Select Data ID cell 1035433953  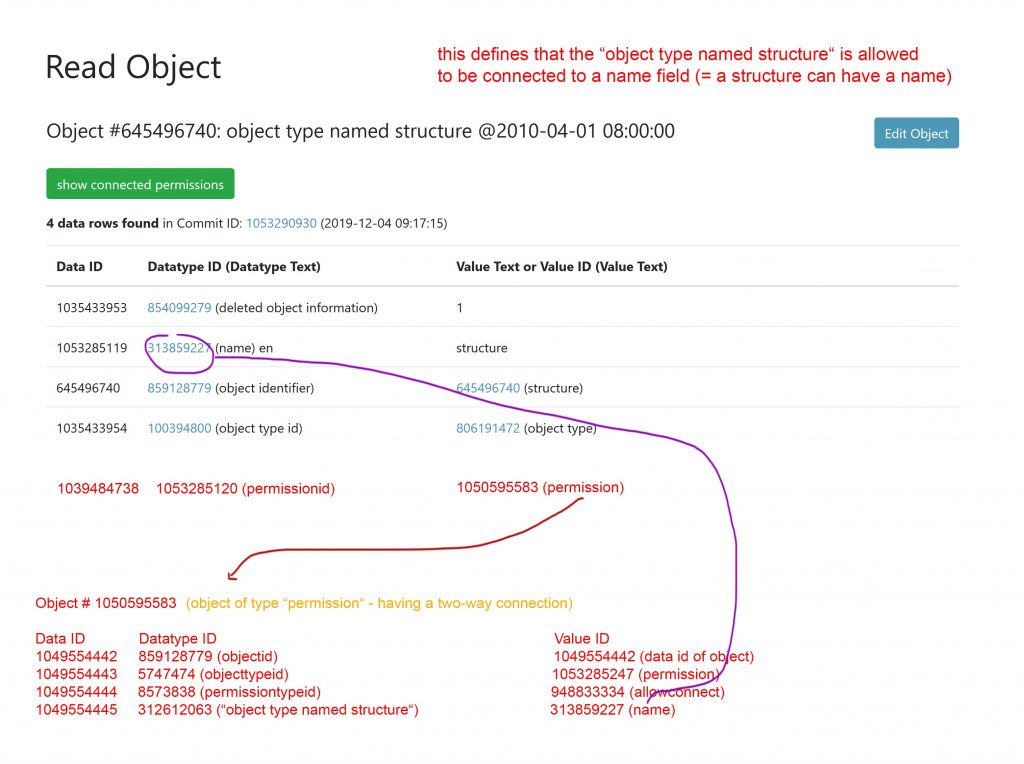(92, 308)
